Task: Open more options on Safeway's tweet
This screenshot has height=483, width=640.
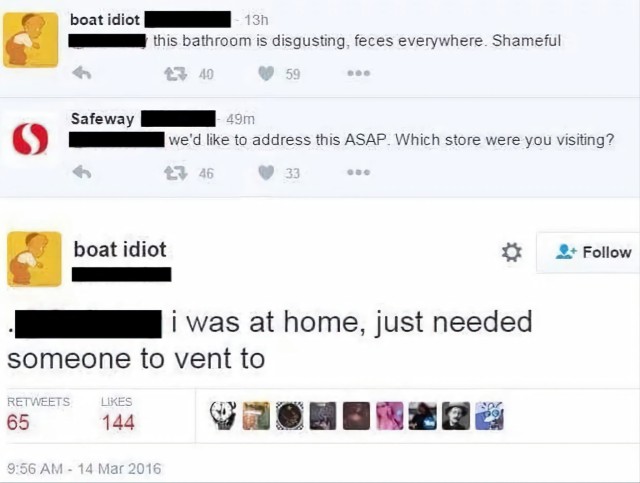Action: (x=359, y=172)
